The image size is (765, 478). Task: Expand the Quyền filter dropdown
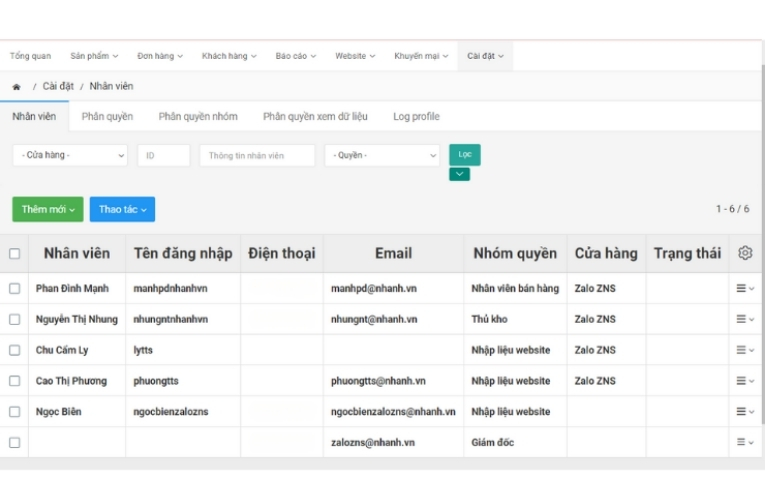381,156
